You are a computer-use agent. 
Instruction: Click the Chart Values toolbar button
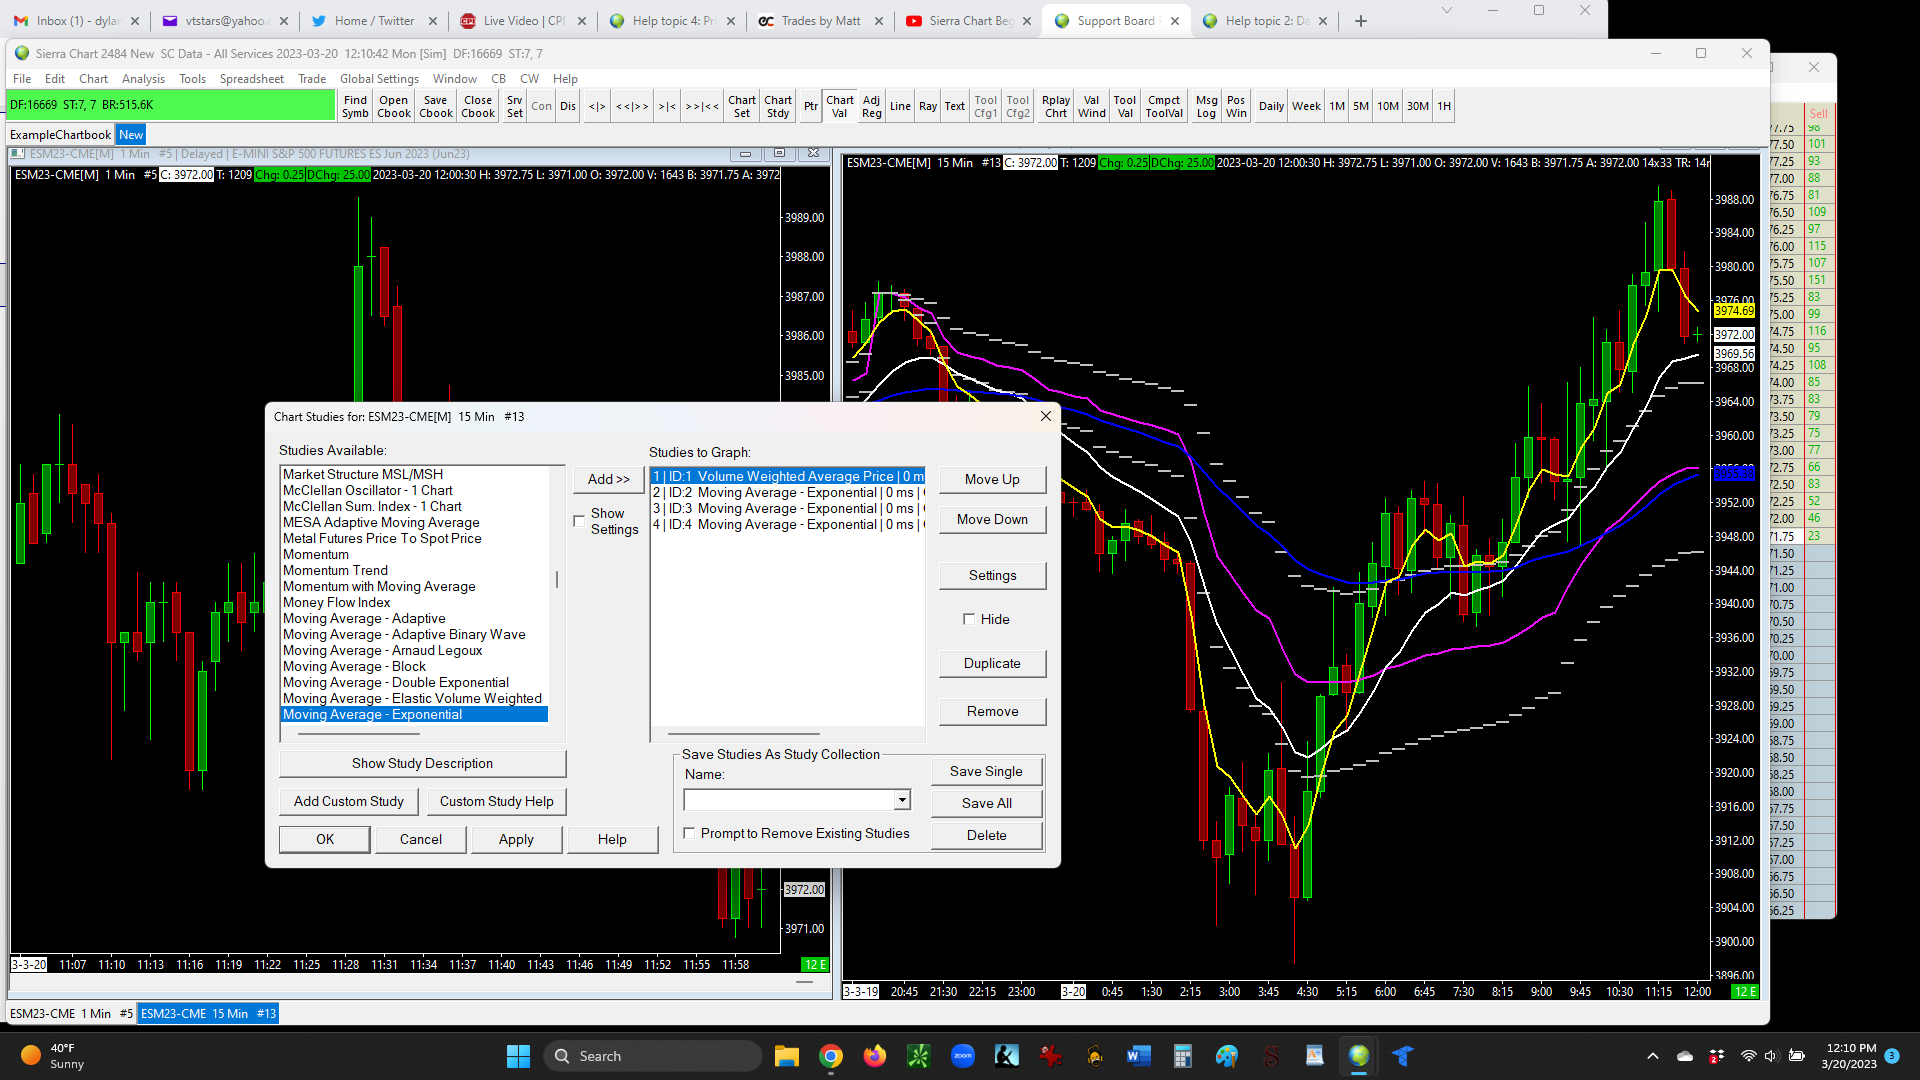(x=839, y=106)
